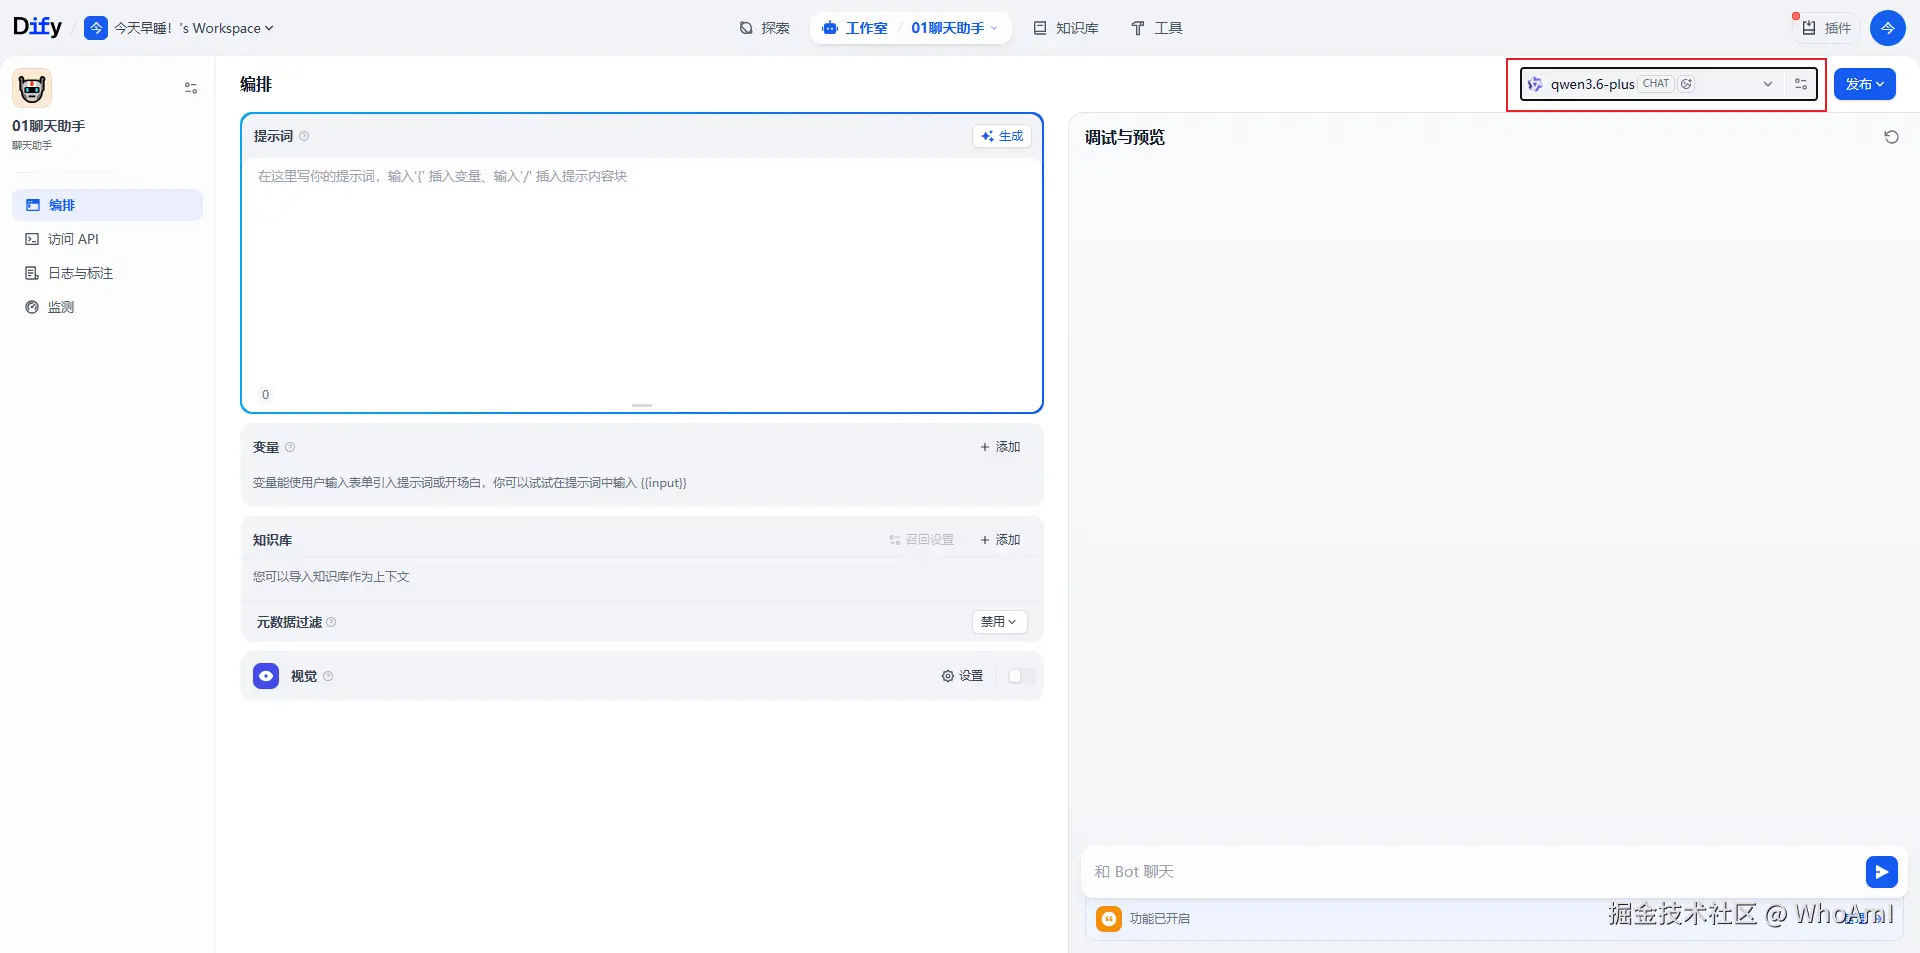Image resolution: width=1920 pixels, height=953 pixels.
Task: Click the CHAT mode badge
Action: [1656, 84]
